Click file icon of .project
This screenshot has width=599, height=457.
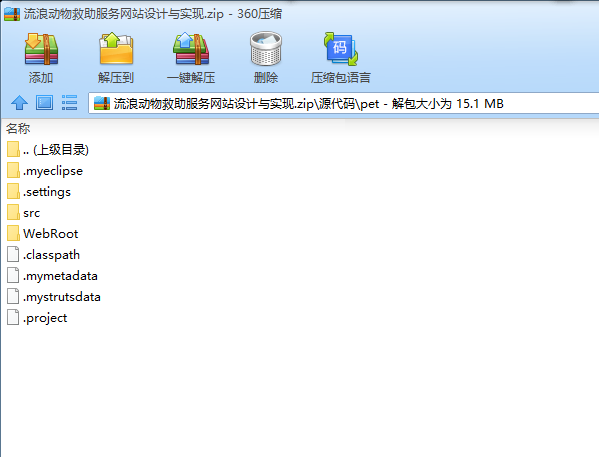pyautogui.click(x=13, y=318)
